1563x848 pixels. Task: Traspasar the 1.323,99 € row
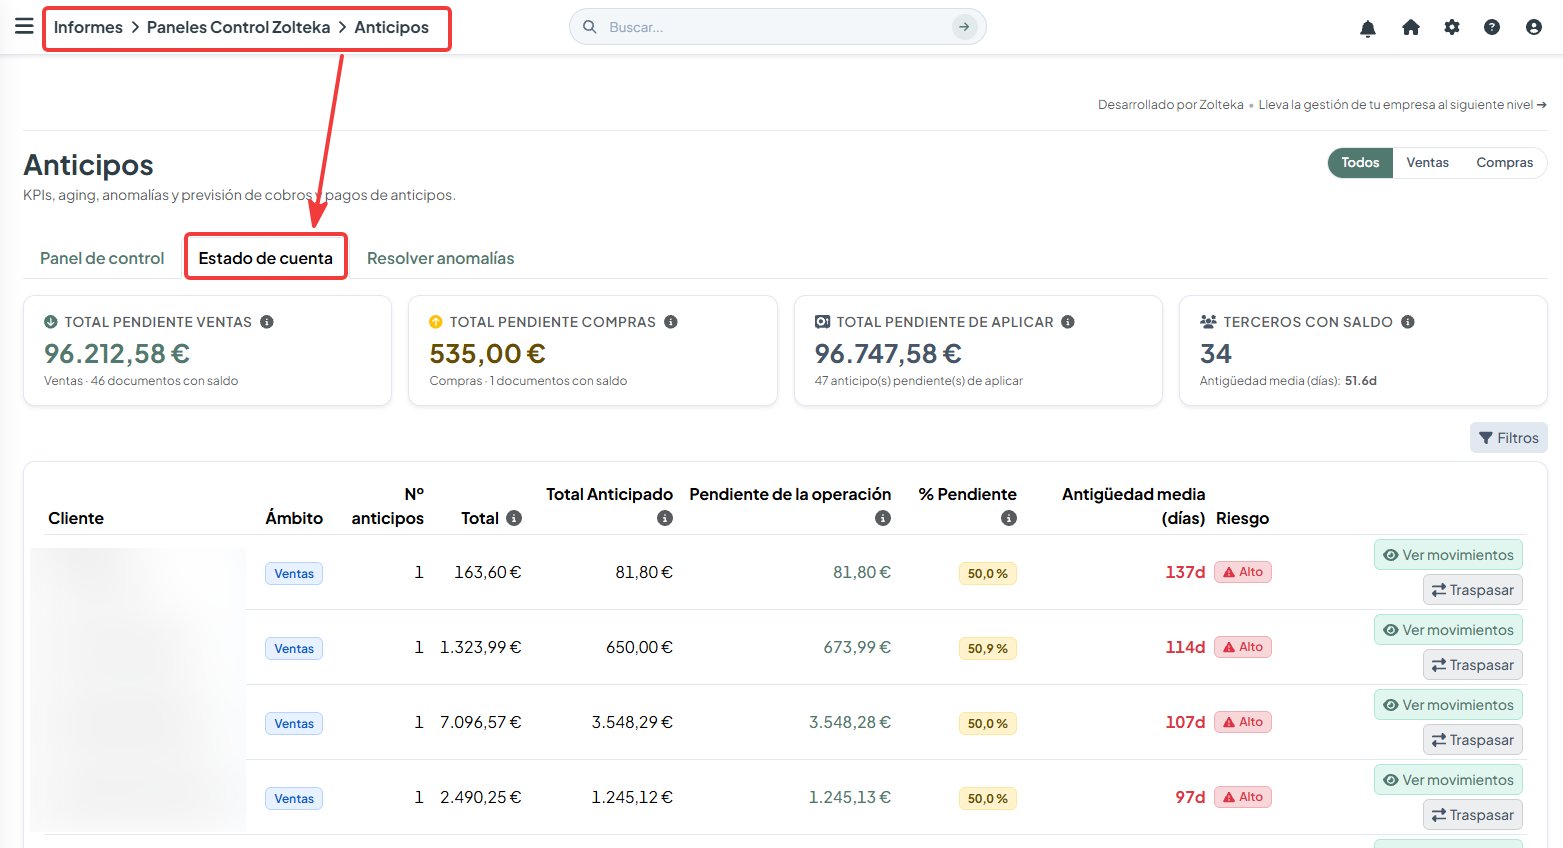click(x=1472, y=665)
